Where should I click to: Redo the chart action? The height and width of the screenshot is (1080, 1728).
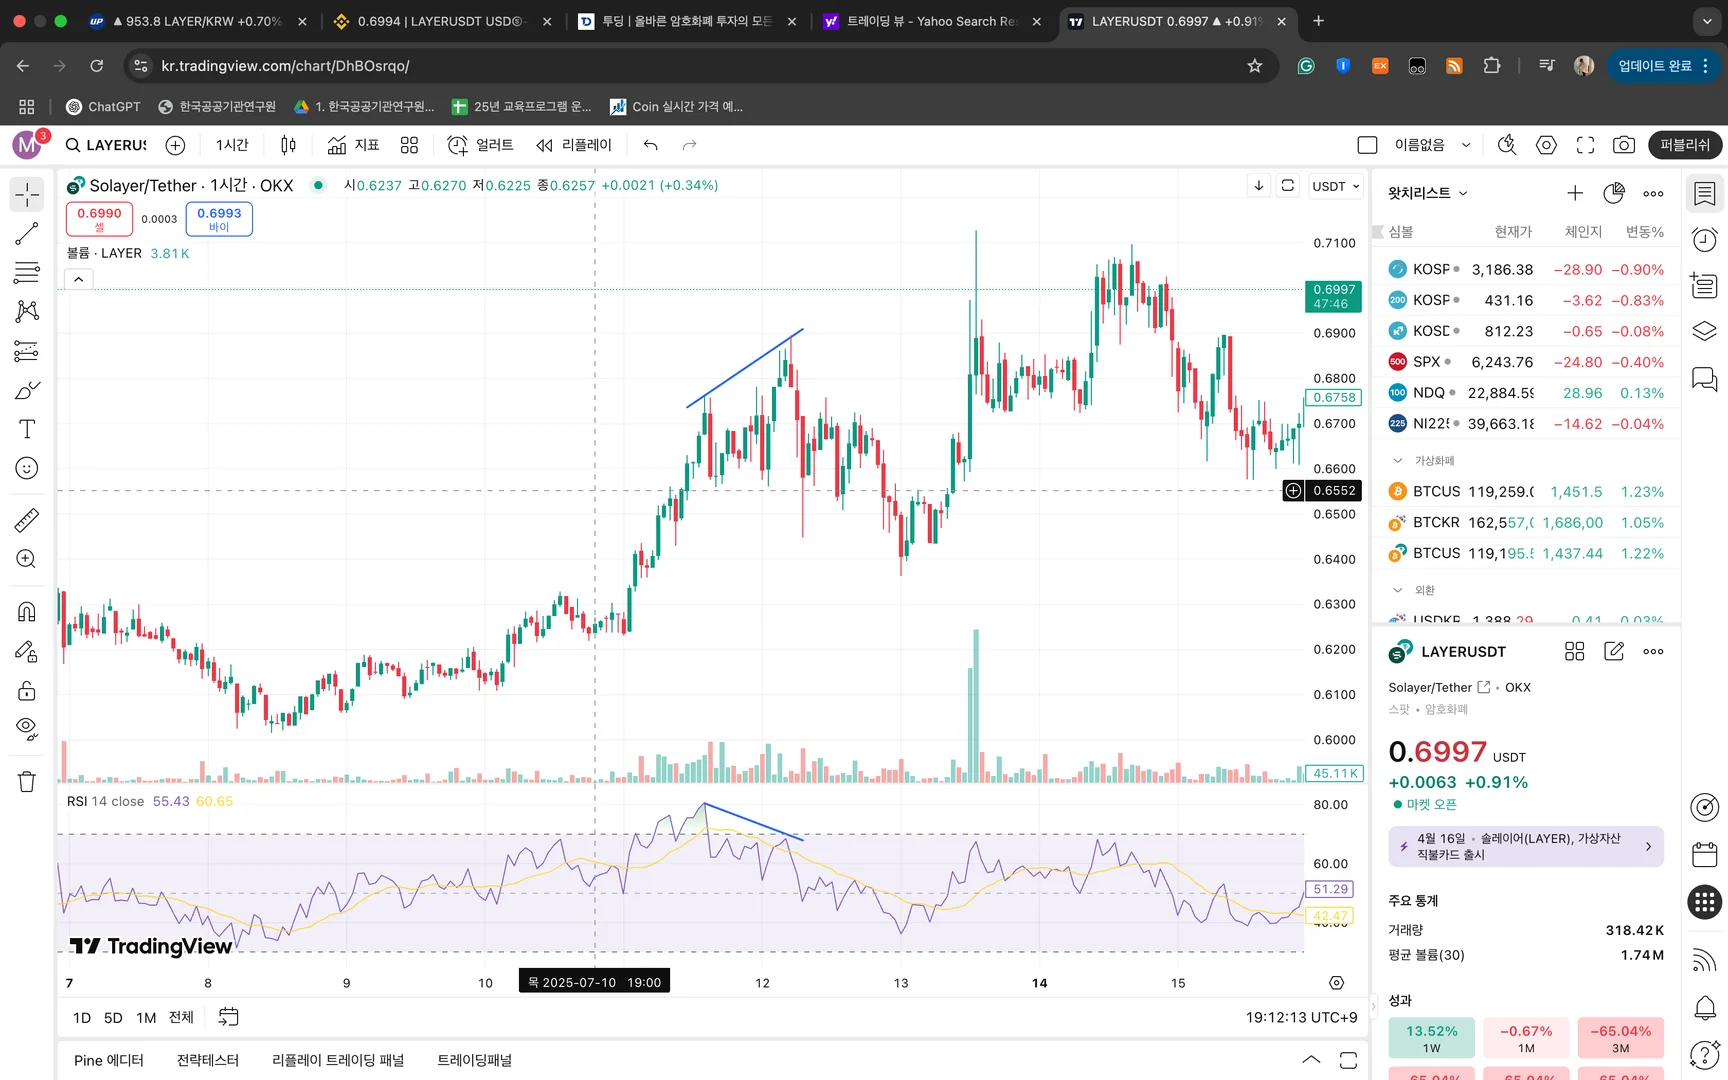[x=689, y=145]
